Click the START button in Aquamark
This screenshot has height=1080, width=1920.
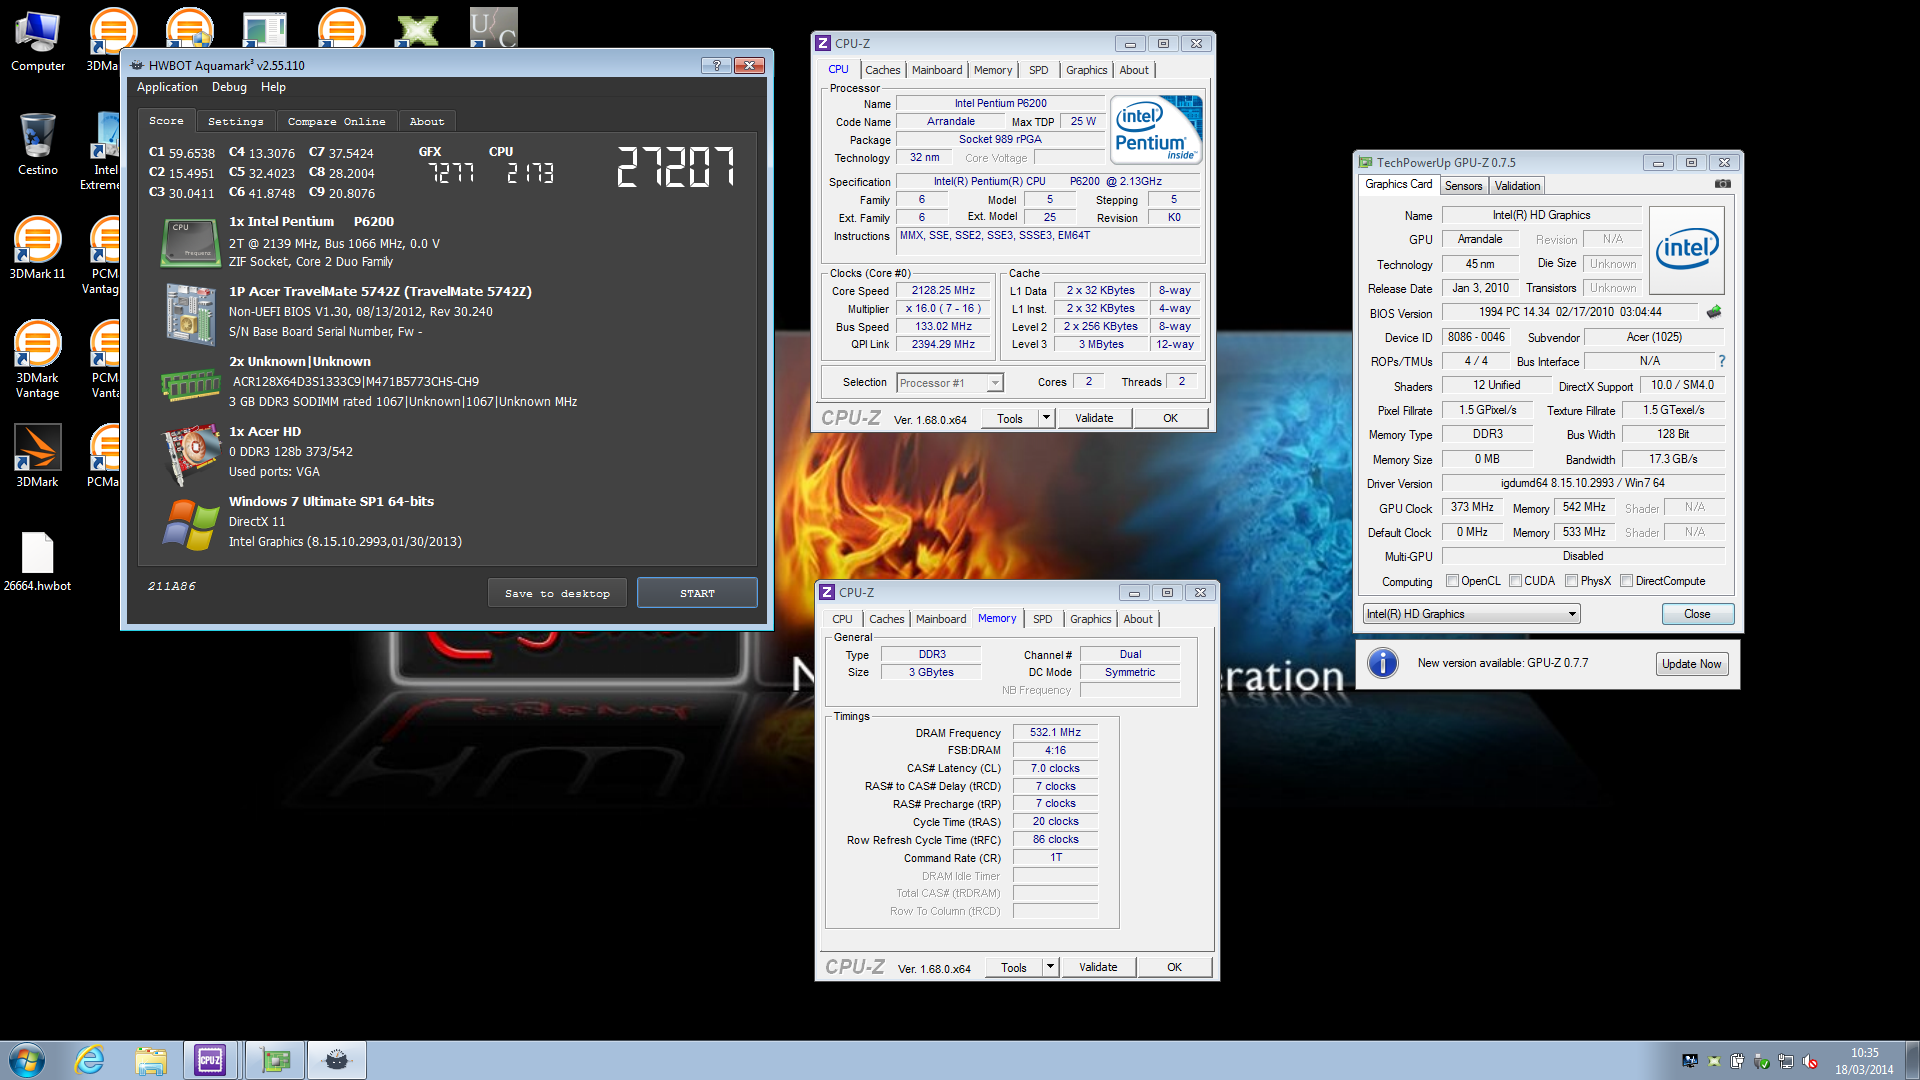pyautogui.click(x=697, y=593)
